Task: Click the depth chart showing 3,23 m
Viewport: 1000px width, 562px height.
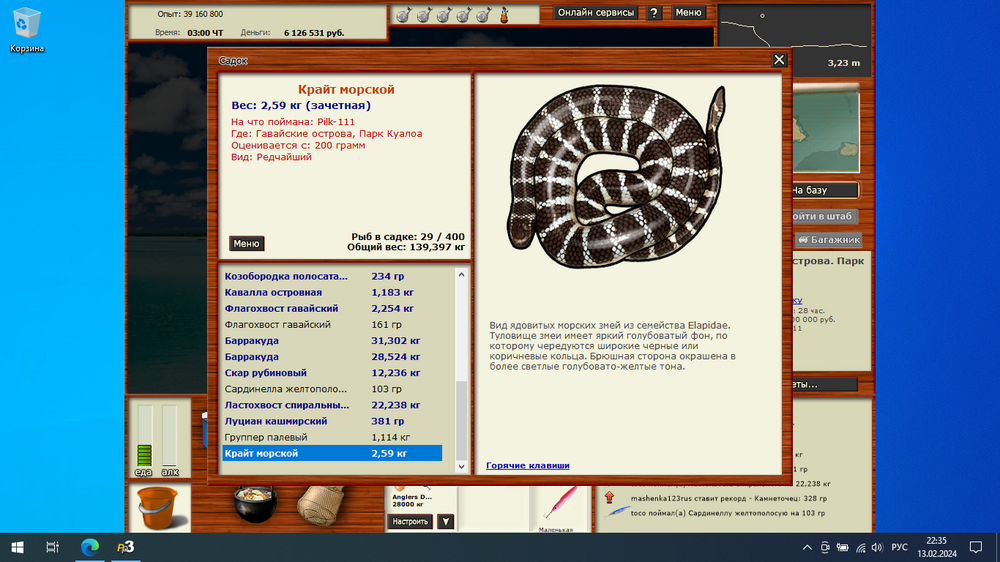Action: click(x=795, y=40)
